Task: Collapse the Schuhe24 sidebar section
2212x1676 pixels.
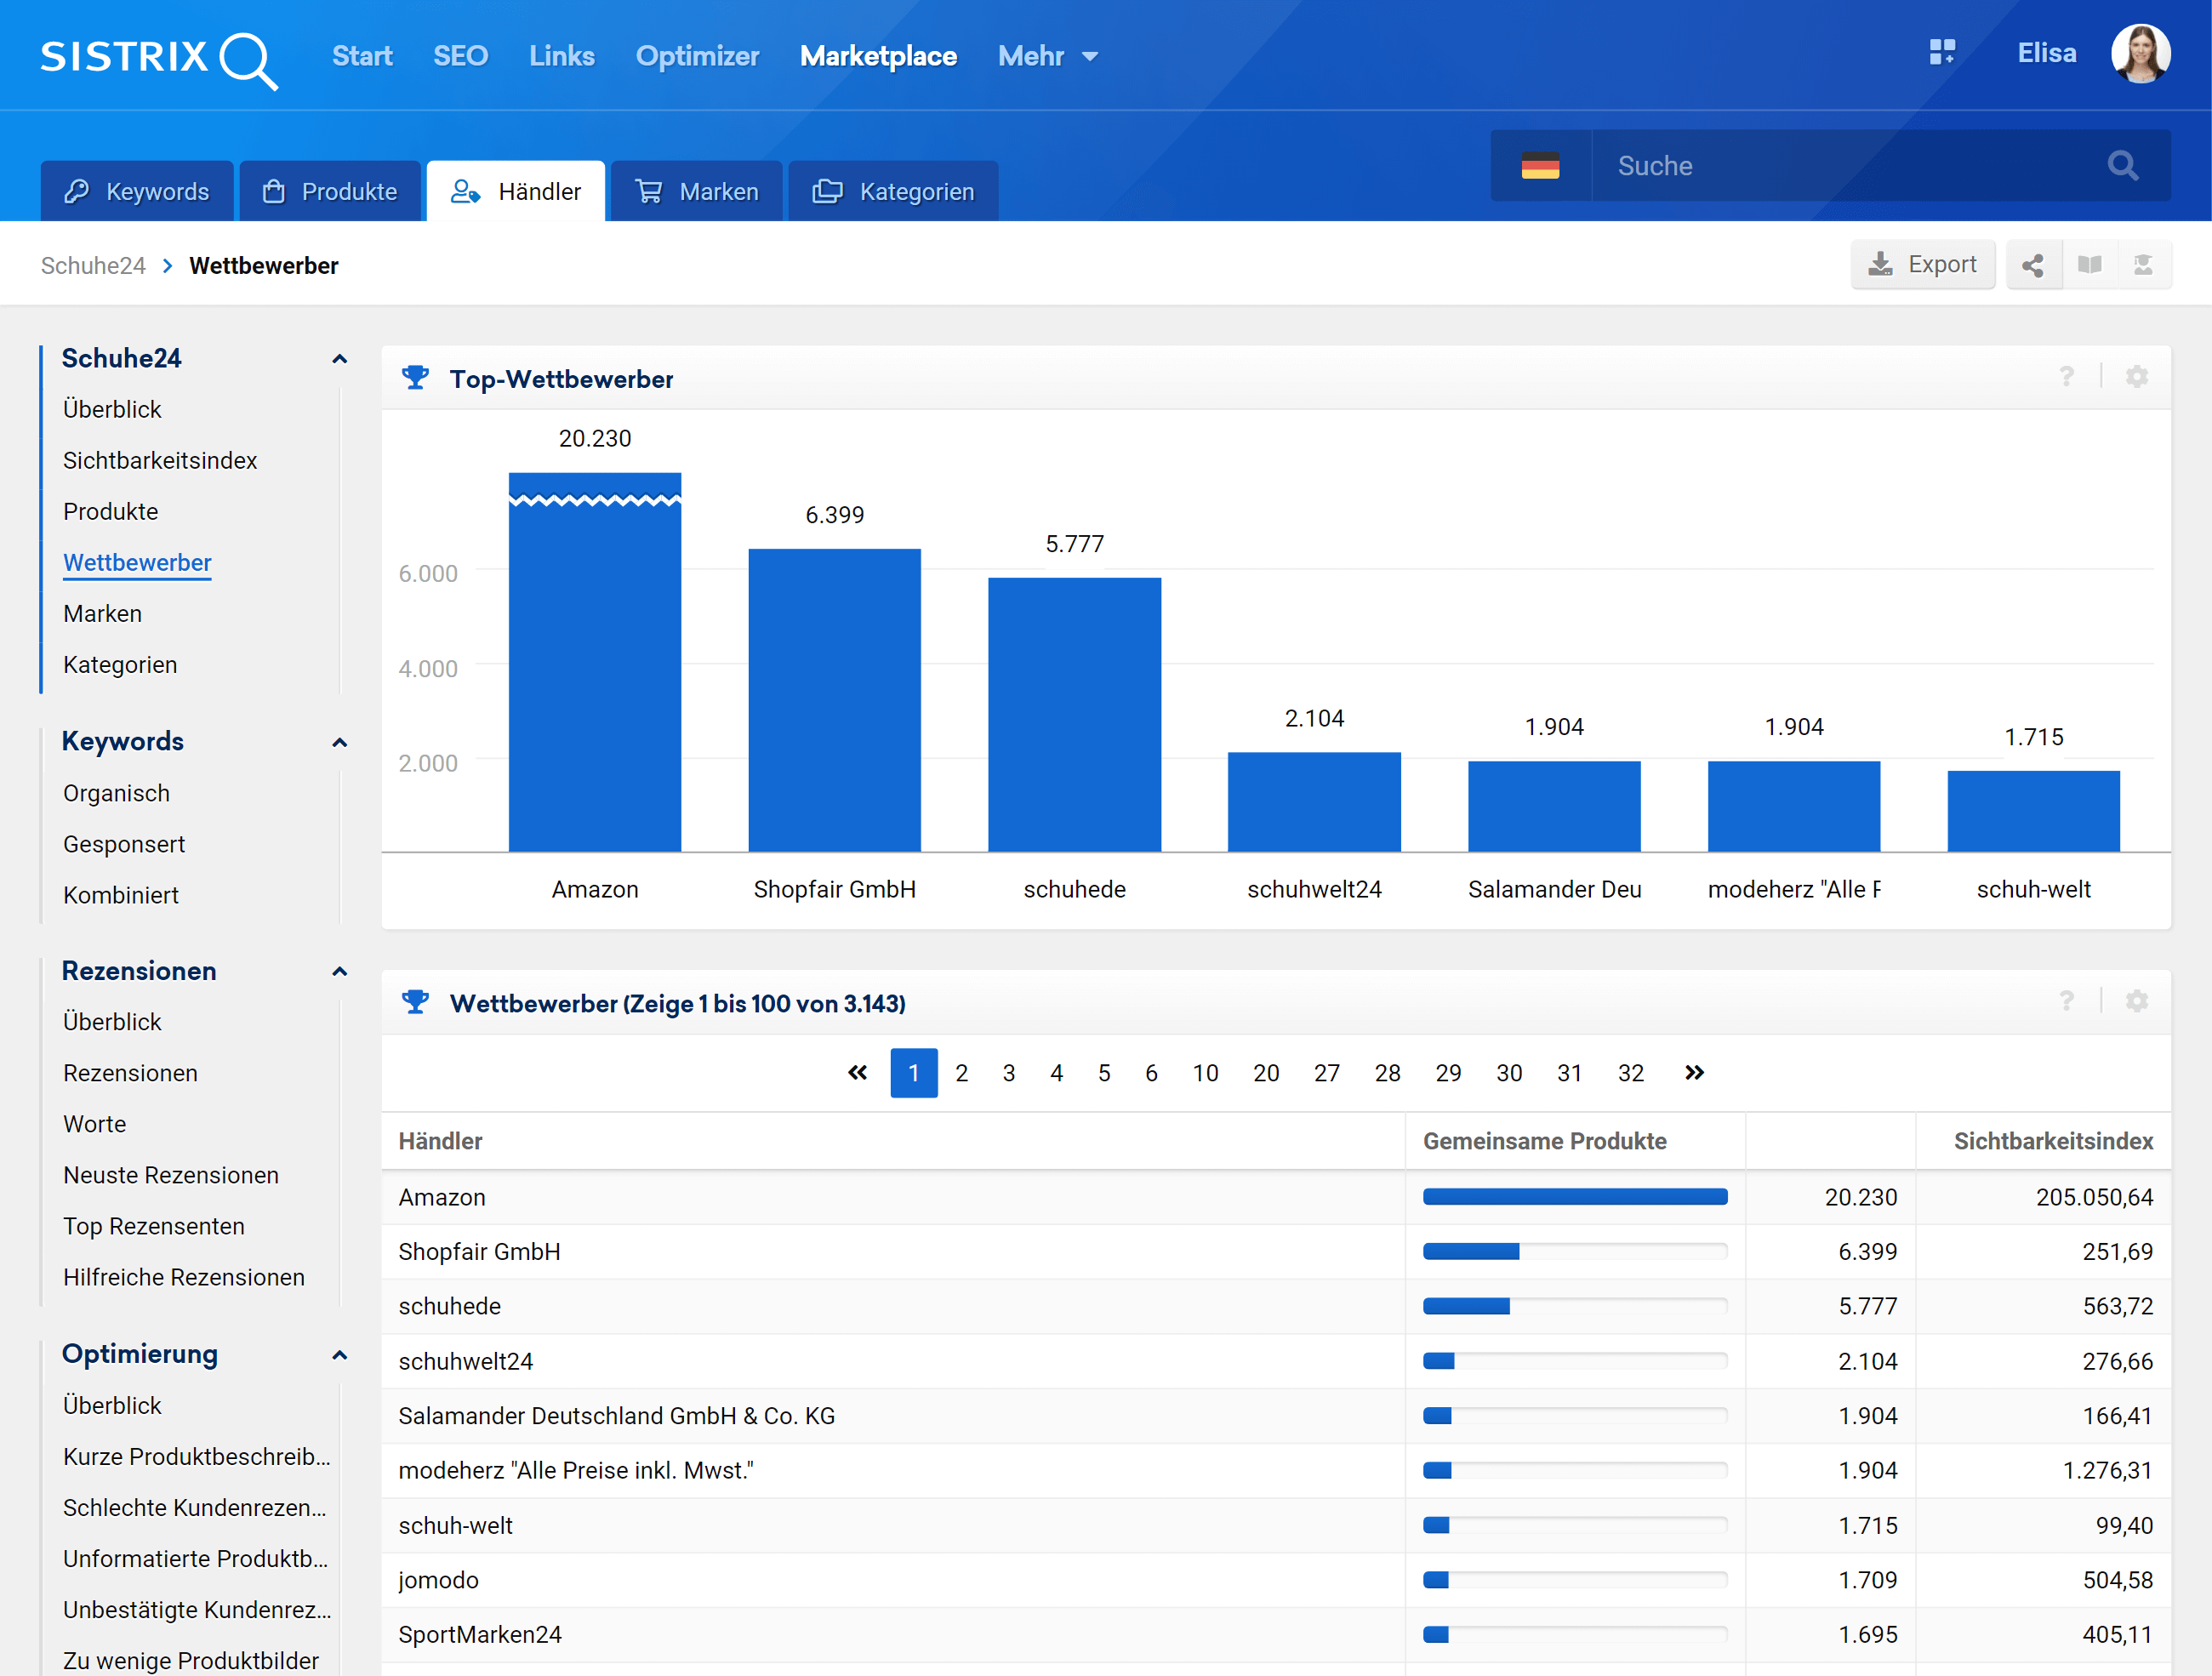Action: [339, 359]
